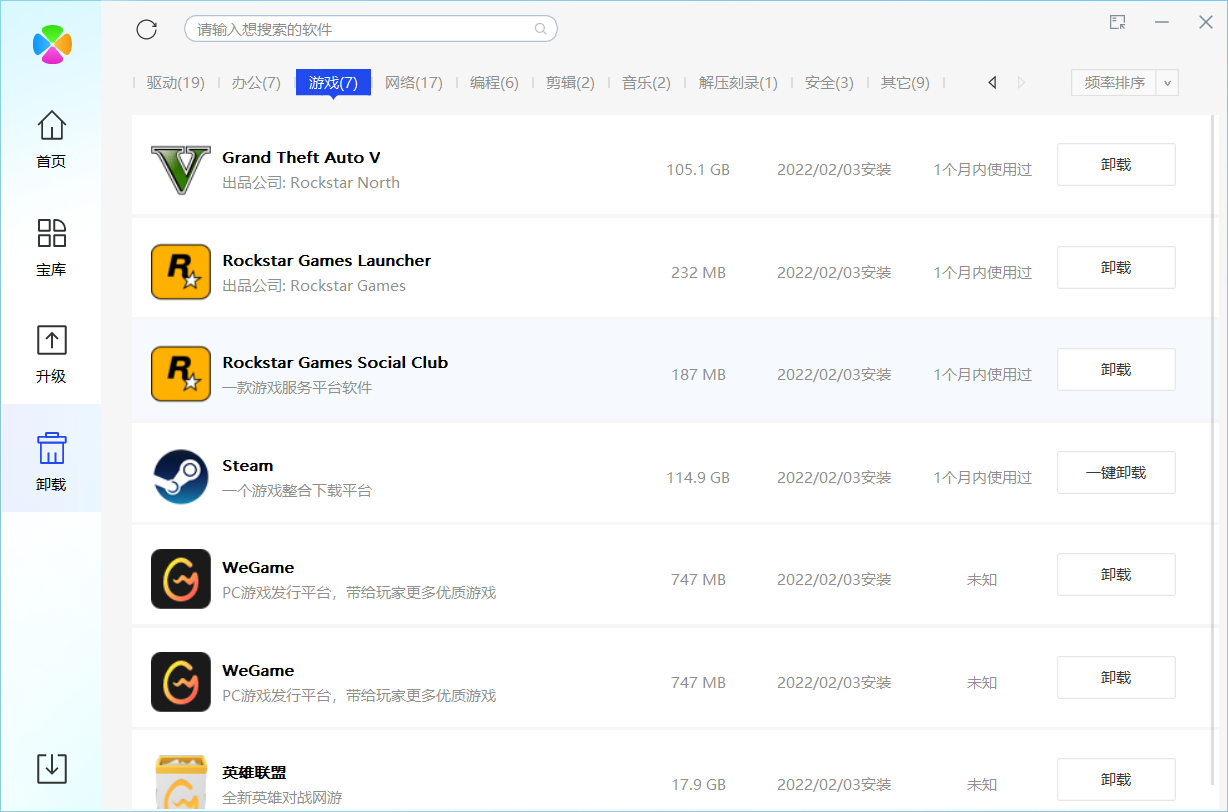This screenshot has width=1228, height=812.
Task: Open the download manager icon
Action: pos(51,768)
